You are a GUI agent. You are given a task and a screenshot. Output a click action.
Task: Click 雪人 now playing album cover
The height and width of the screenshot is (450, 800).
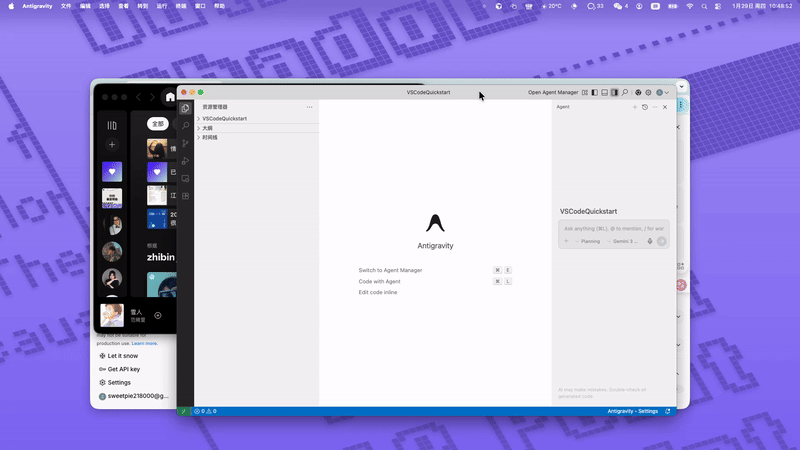click(112, 315)
